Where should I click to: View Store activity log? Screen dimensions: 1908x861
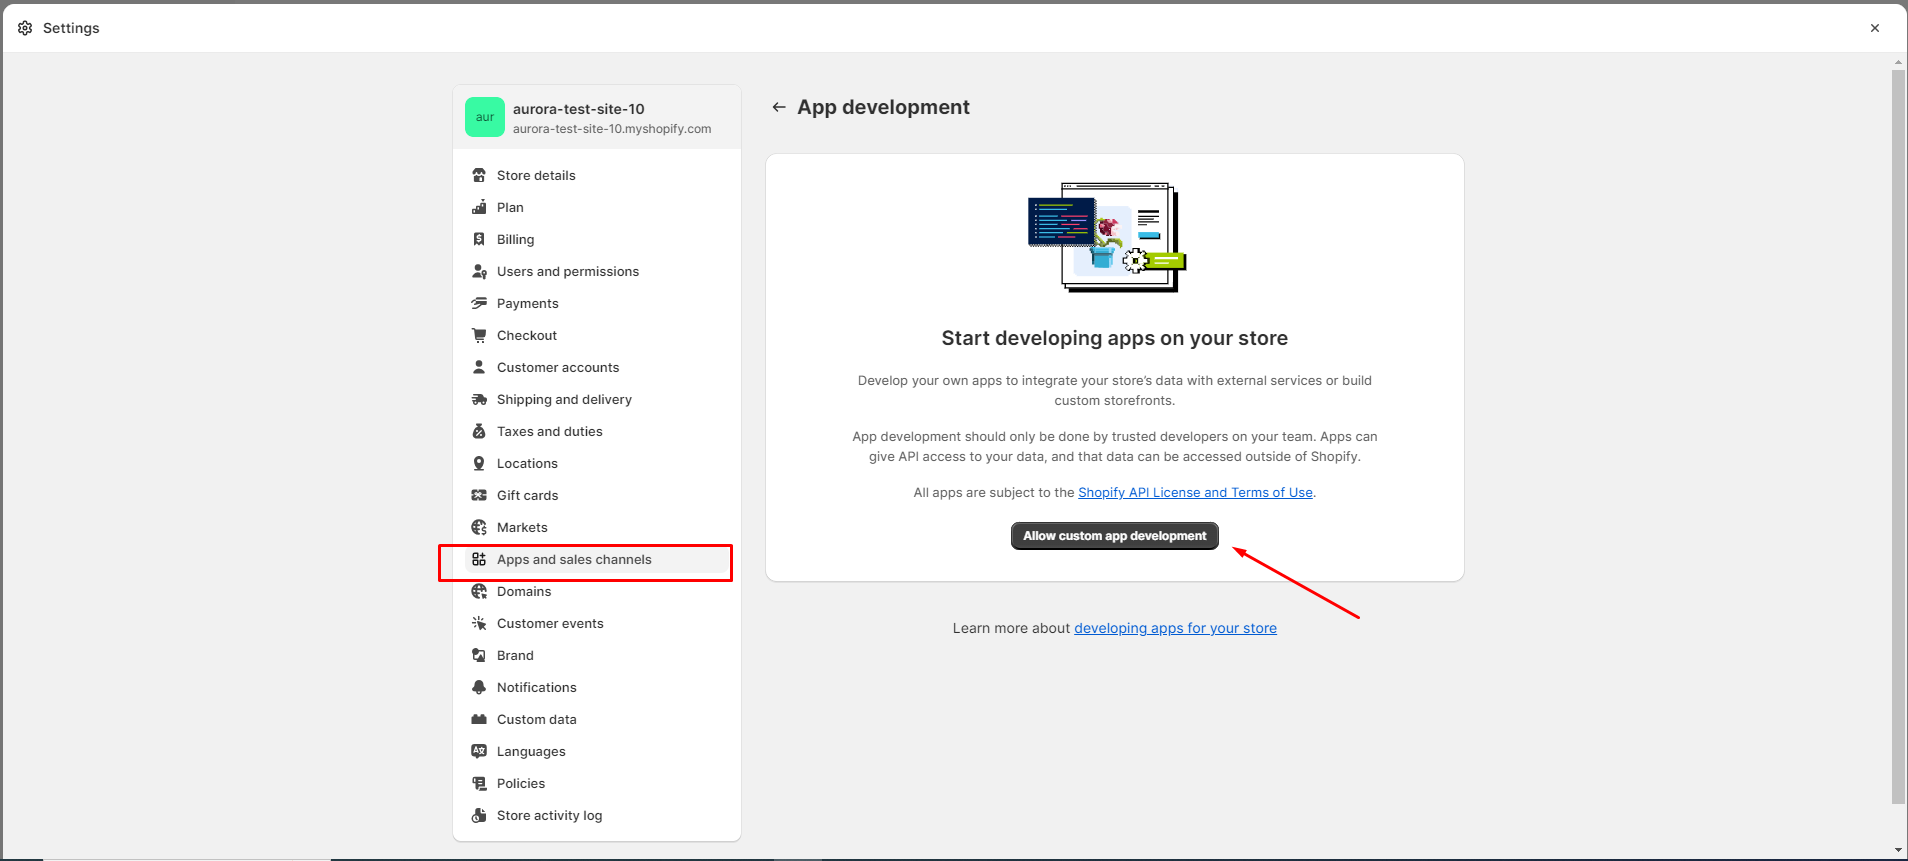597,815
